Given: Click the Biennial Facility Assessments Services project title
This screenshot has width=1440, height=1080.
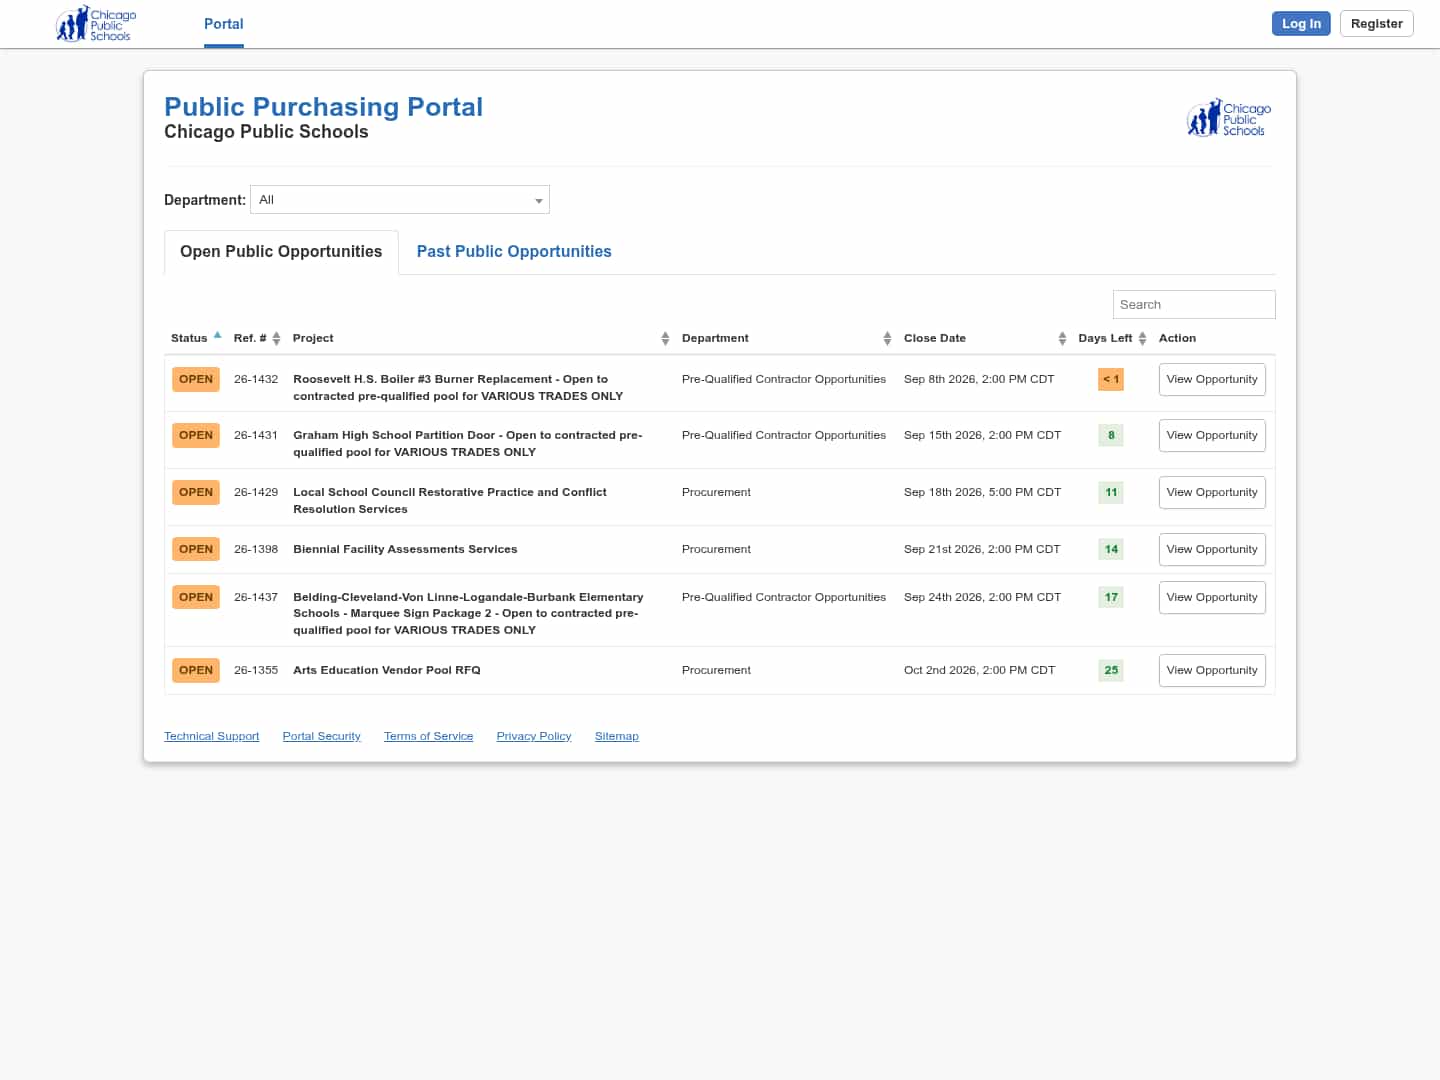Looking at the screenshot, I should pyautogui.click(x=405, y=550).
